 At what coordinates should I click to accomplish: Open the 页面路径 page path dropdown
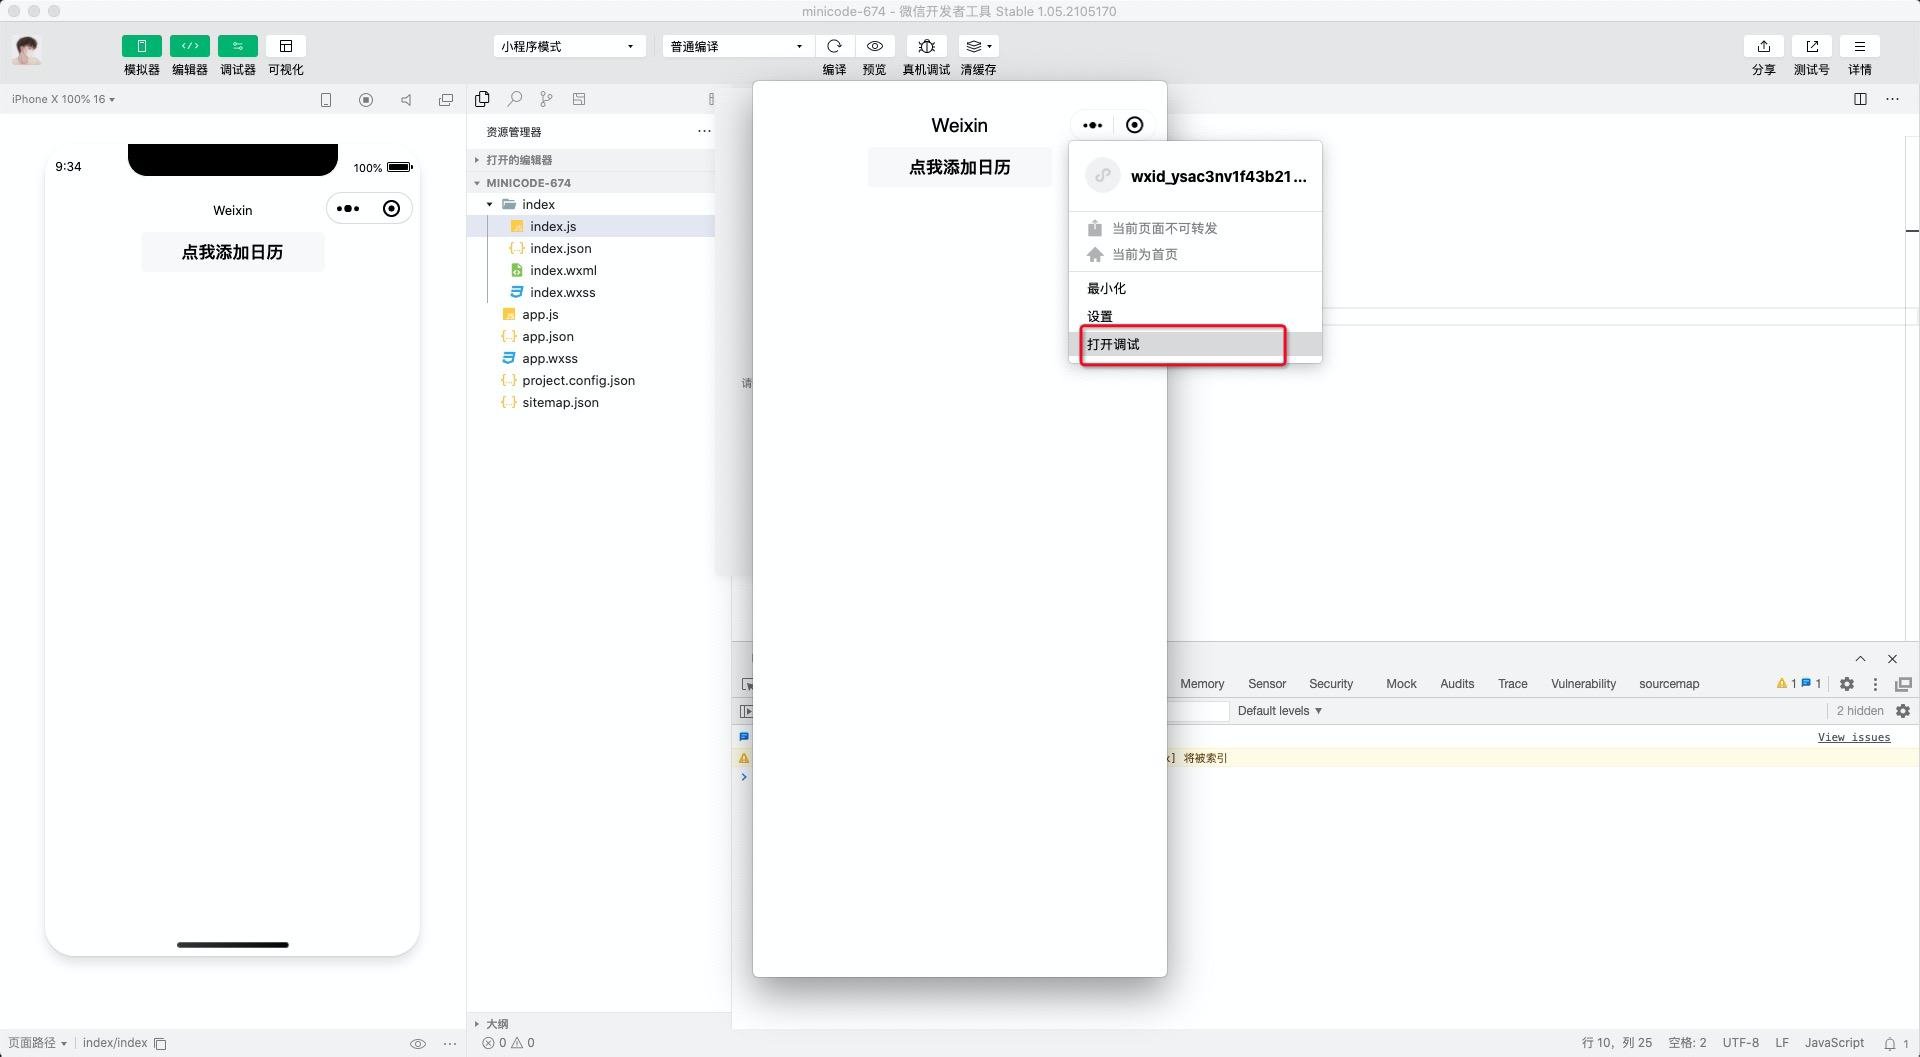[x=37, y=1043]
